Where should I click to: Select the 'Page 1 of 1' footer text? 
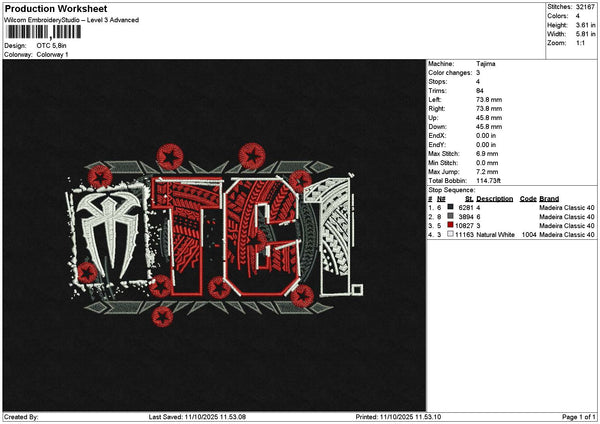(579, 417)
